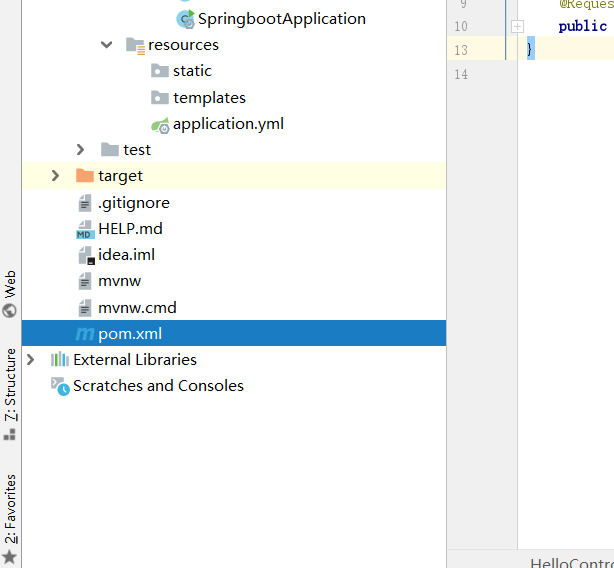Click the orange target folder icon
Image resolution: width=614 pixels, height=568 pixels.
(85, 175)
